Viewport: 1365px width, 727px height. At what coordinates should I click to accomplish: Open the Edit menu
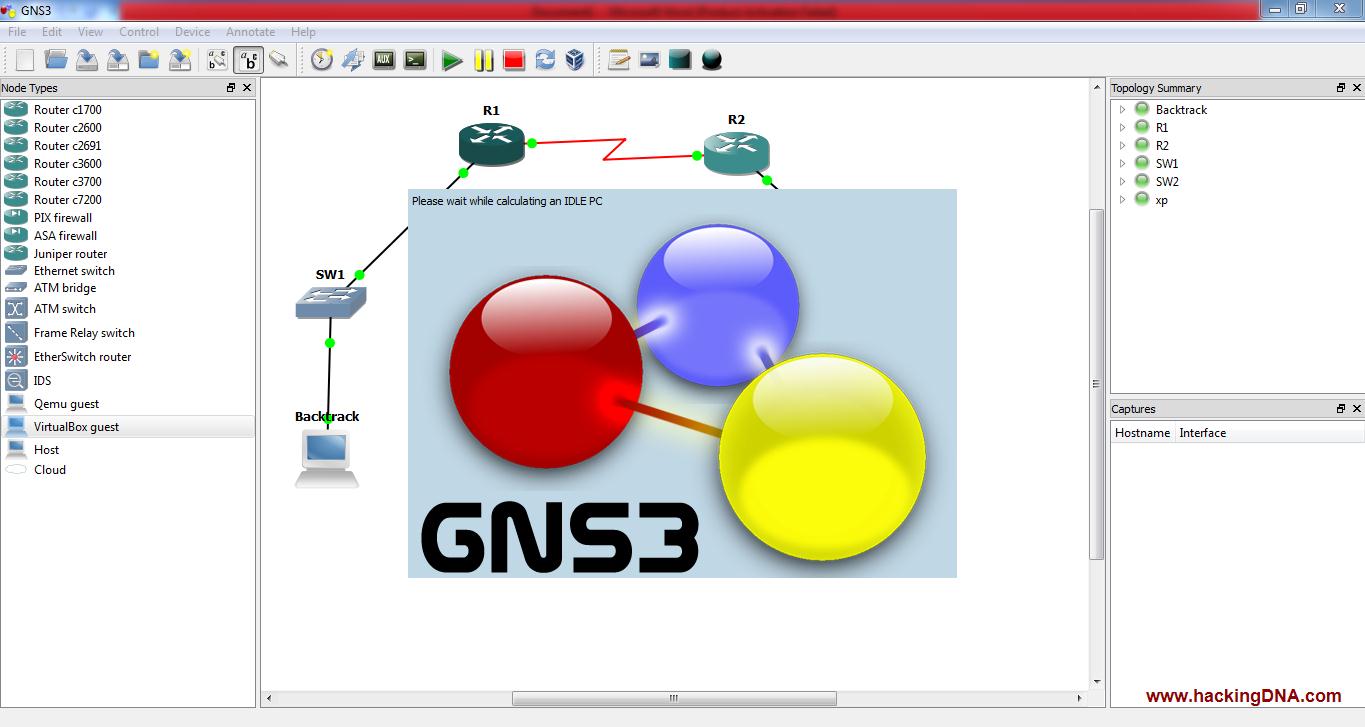[52, 32]
